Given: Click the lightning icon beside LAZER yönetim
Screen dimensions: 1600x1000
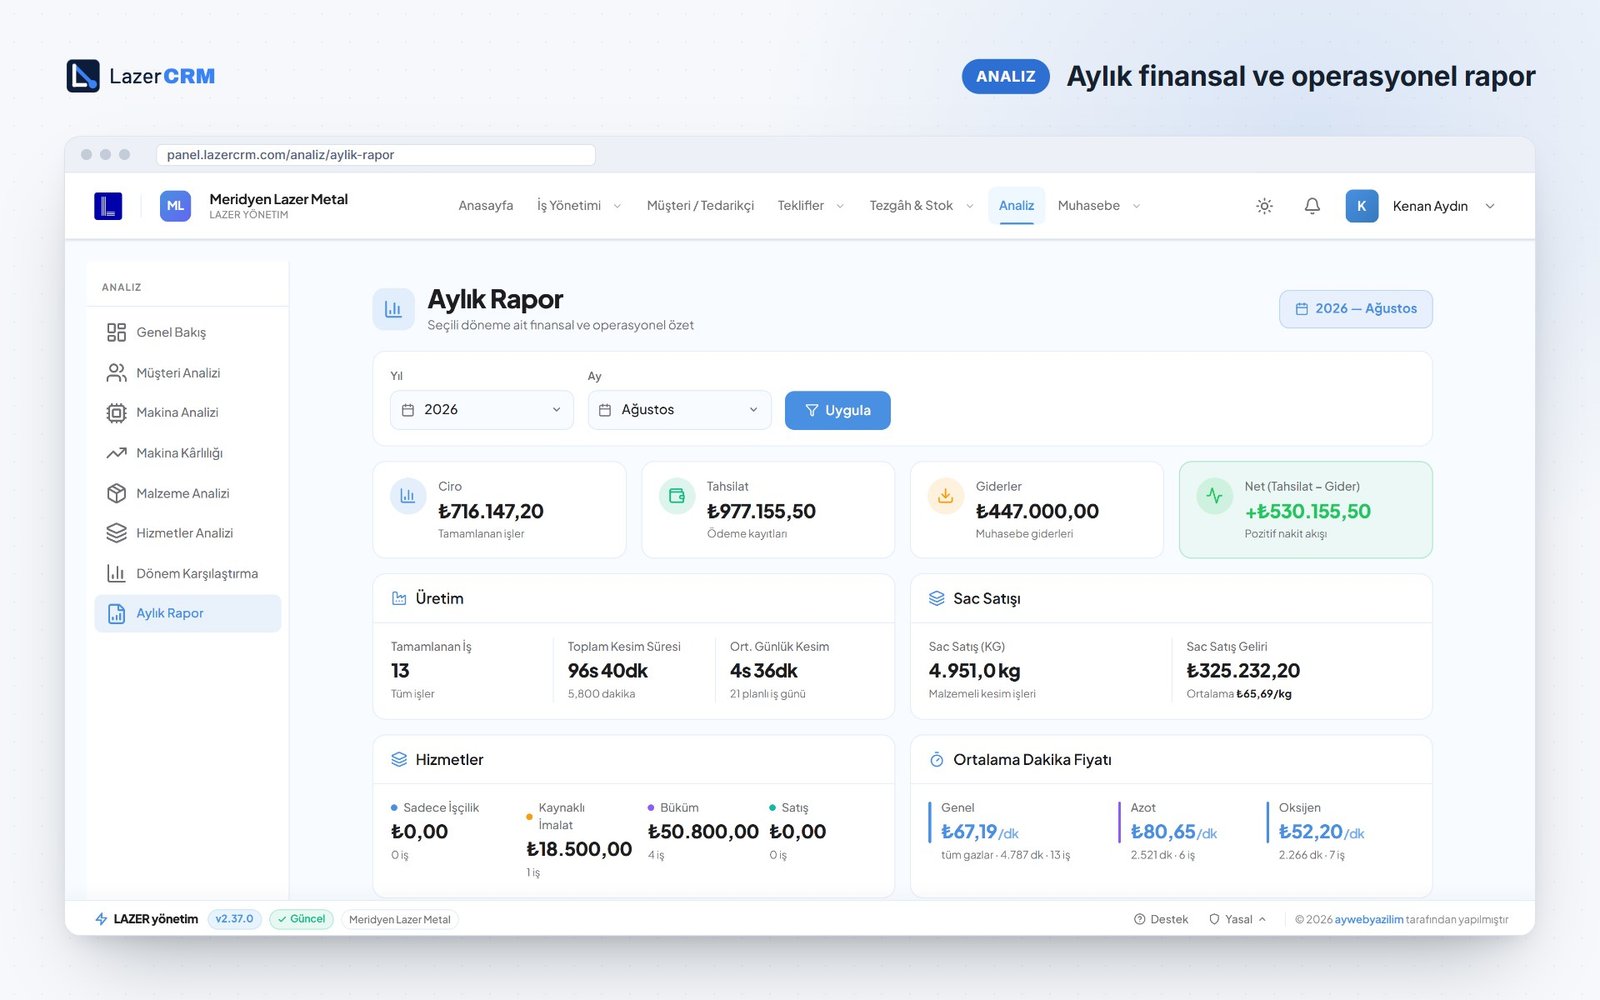Looking at the screenshot, I should (x=101, y=919).
